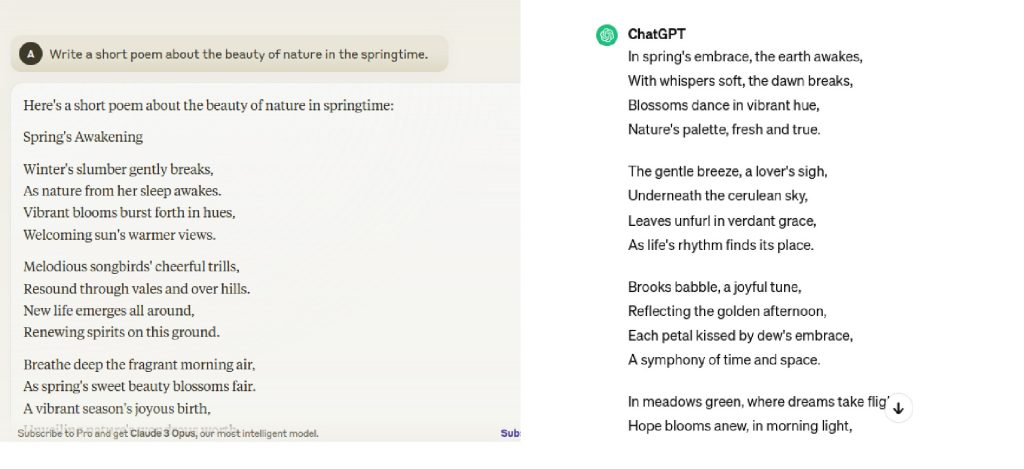
Task: Click the line "In spring's embrace, the earth awakes"
Action: point(745,56)
